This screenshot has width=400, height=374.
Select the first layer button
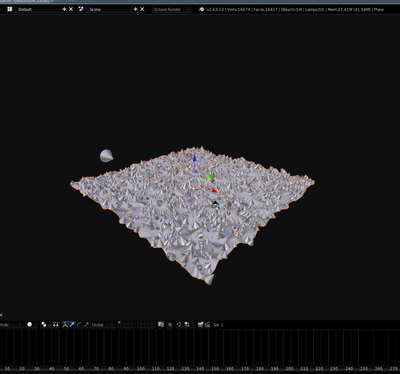(119, 323)
